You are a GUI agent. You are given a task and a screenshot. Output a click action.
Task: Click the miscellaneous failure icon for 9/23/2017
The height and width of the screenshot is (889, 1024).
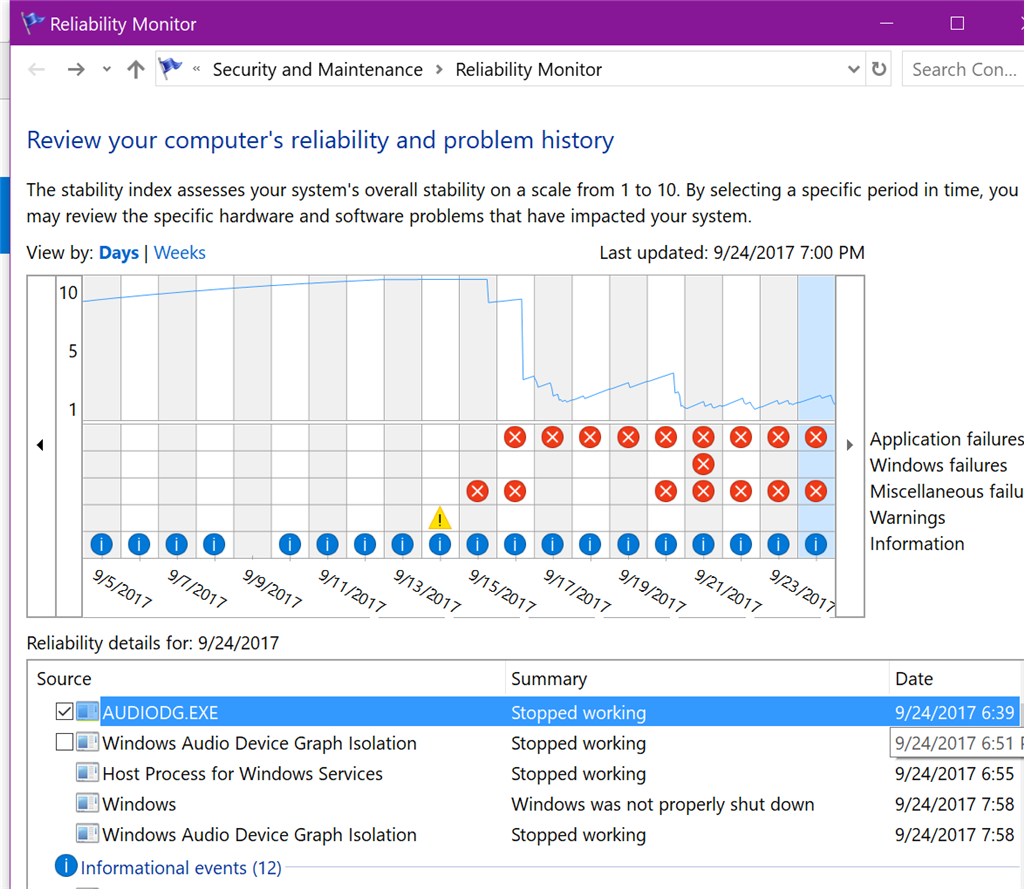tap(778, 491)
